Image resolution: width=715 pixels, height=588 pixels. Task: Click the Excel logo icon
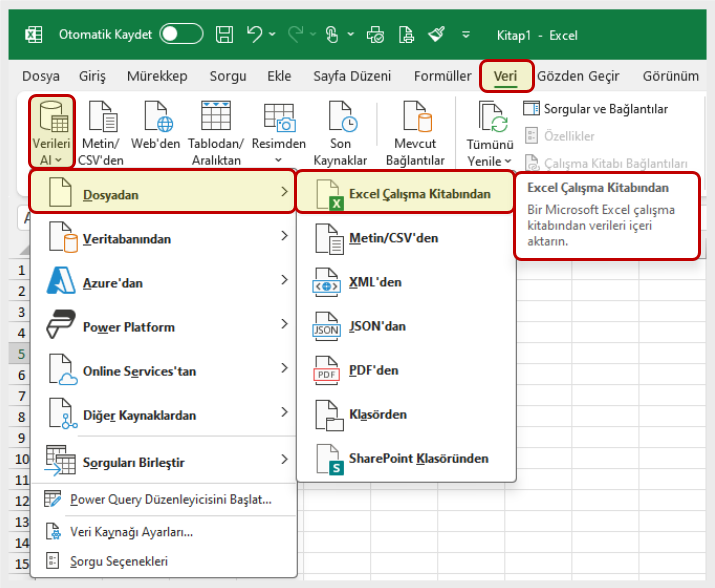pos(33,35)
